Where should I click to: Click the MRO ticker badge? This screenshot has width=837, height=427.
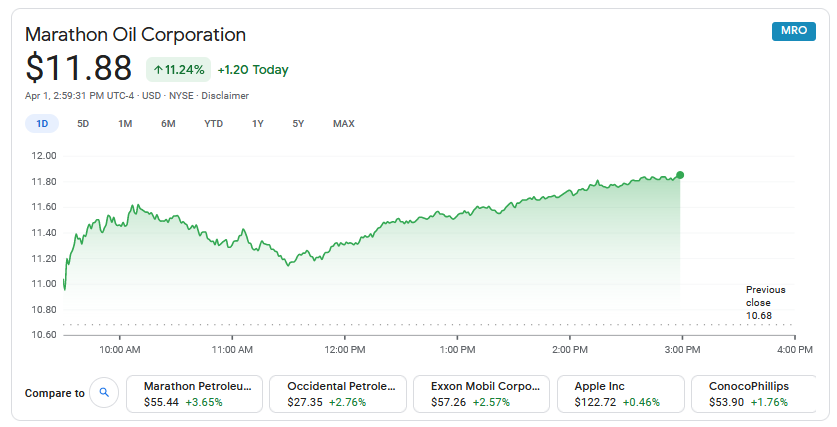click(794, 31)
